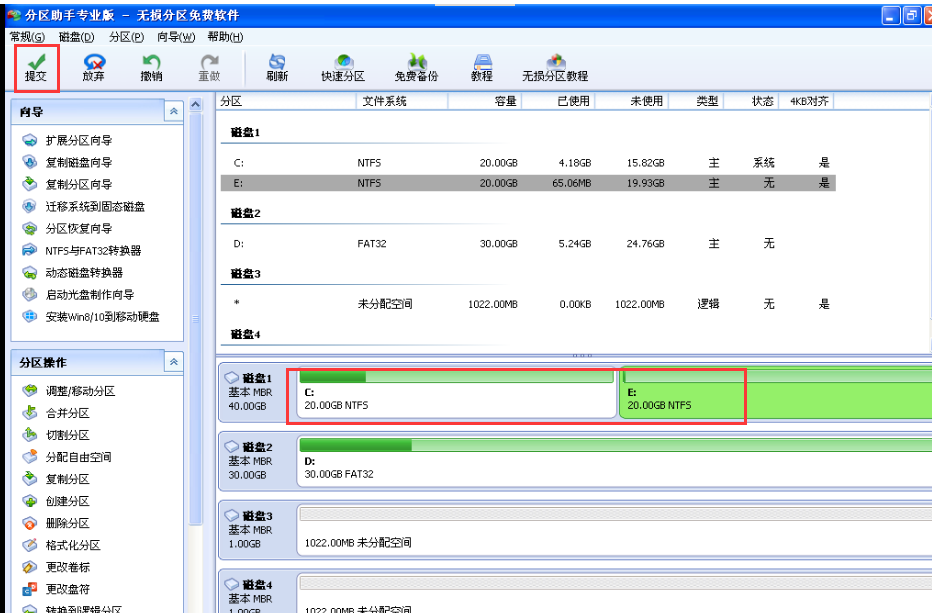932x613 pixels.
Task: Collapse the 向导 panel chevron
Action: [174, 111]
